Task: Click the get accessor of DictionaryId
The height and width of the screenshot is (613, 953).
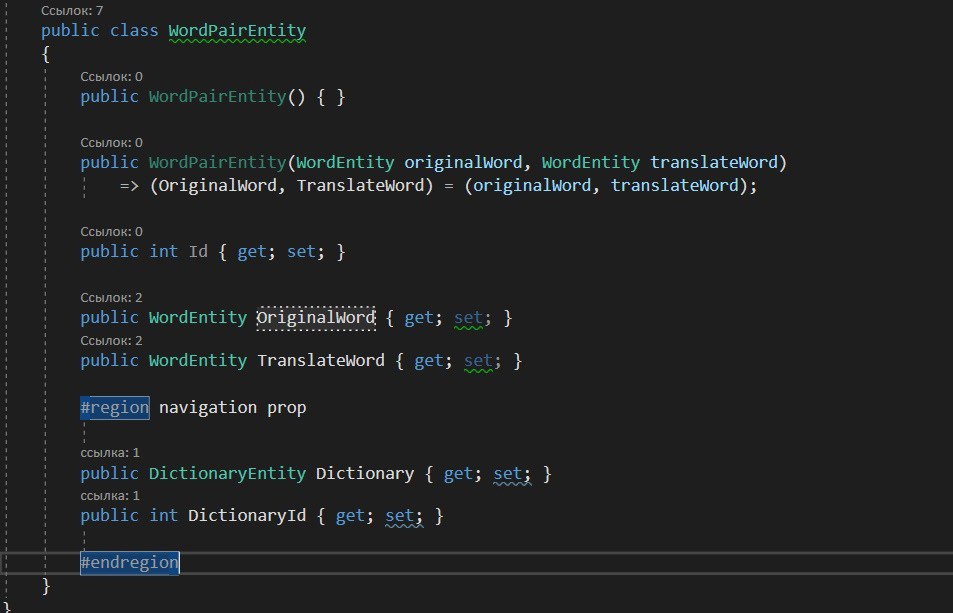Action: pyautogui.click(x=350, y=516)
